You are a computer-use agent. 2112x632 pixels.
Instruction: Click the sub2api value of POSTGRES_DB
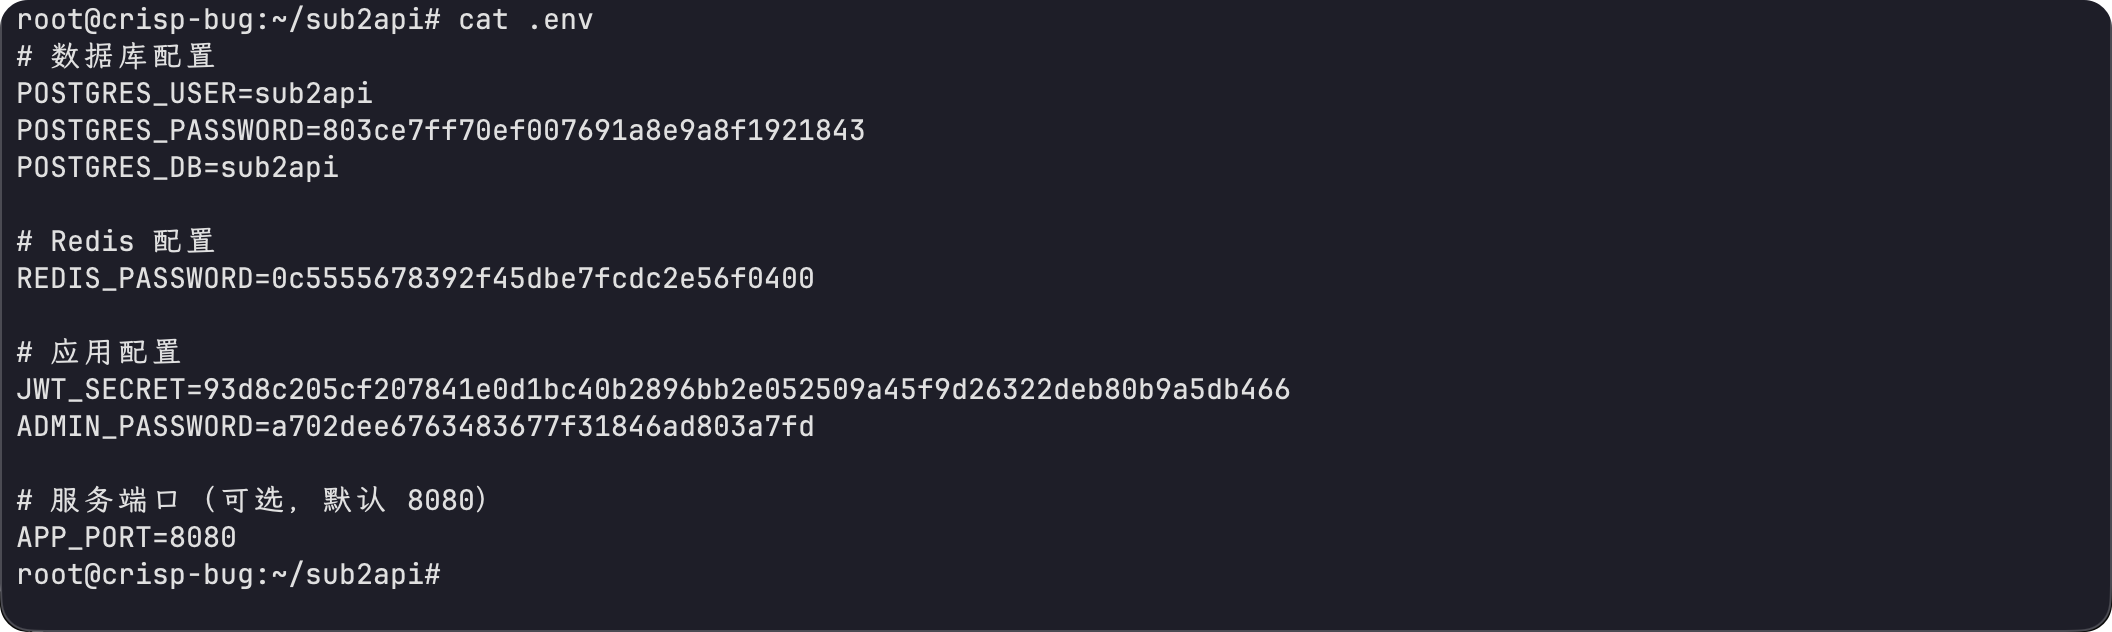pos(279,168)
